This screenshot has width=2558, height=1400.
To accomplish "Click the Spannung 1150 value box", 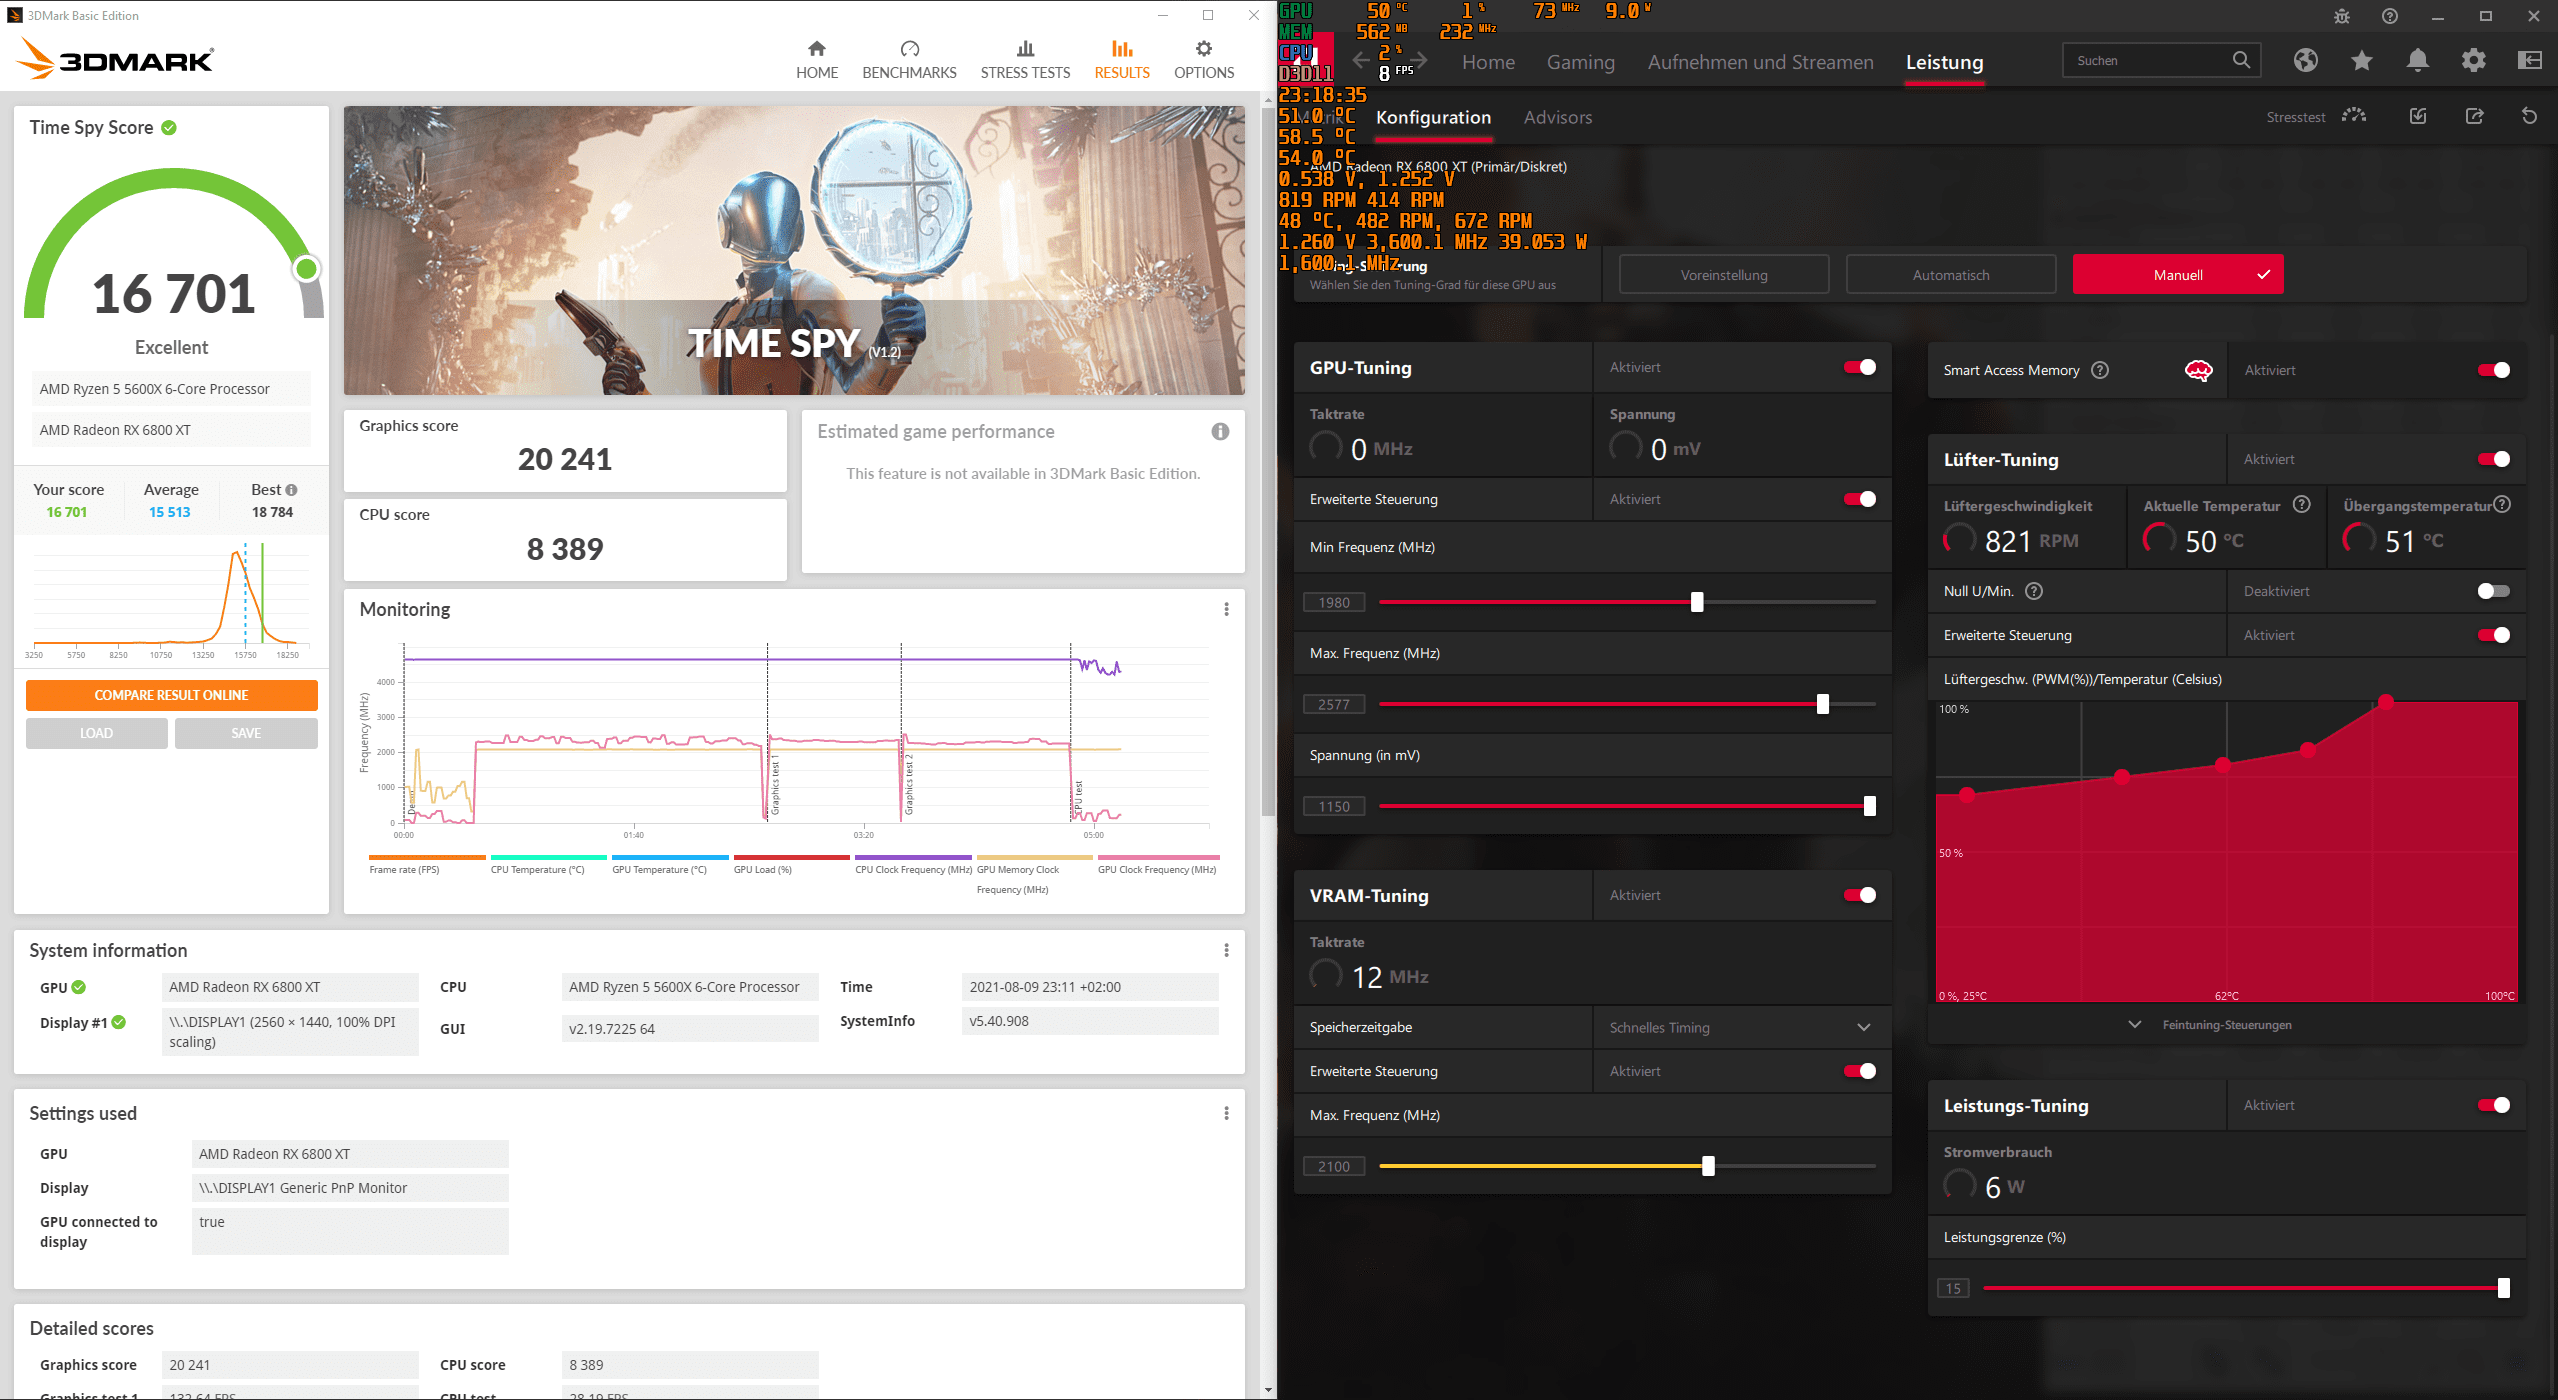I will (1334, 806).
